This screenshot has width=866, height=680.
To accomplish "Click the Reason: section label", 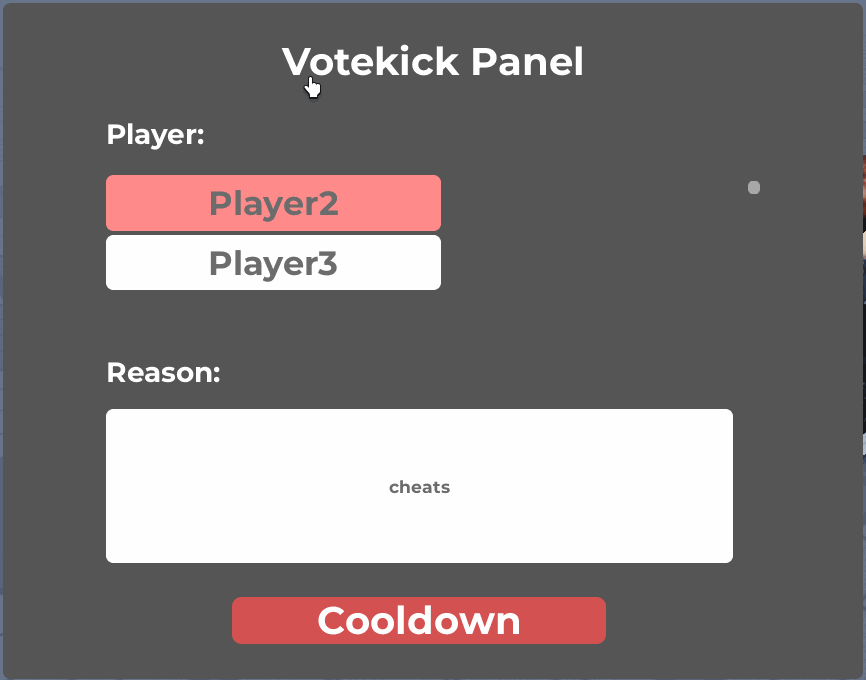I will pyautogui.click(x=163, y=372).
